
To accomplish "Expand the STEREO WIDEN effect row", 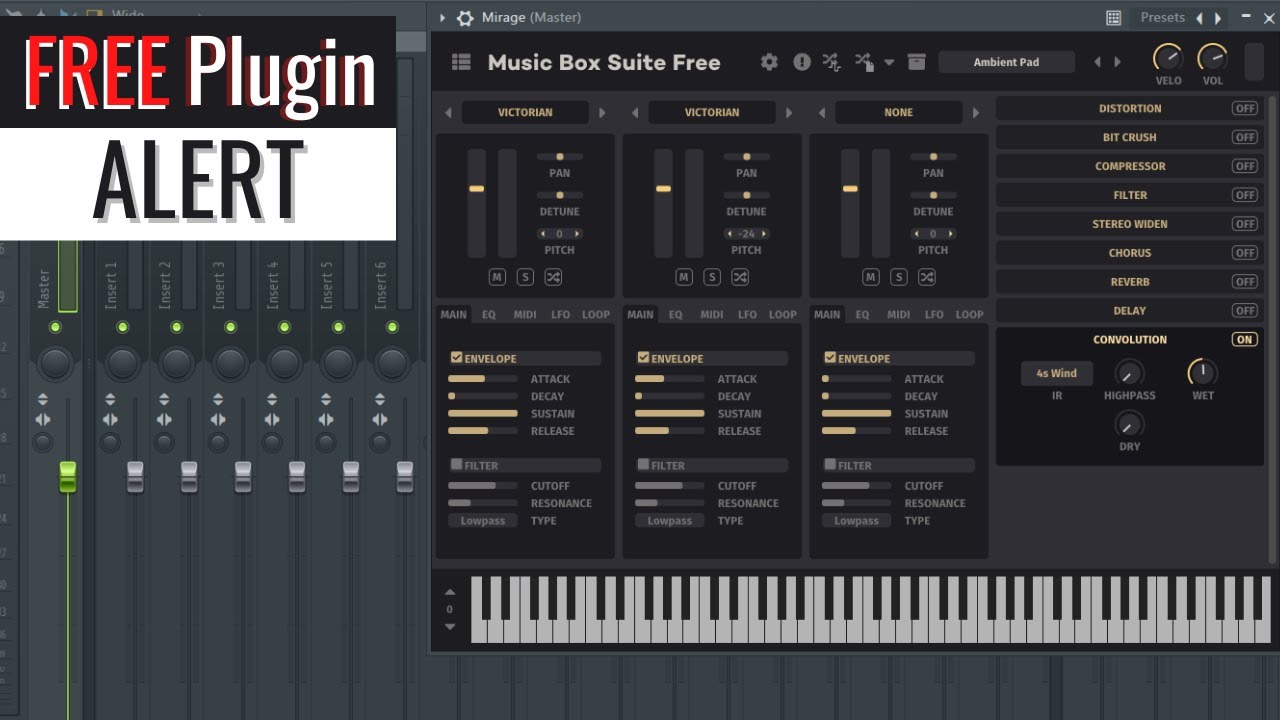I will tap(1129, 224).
